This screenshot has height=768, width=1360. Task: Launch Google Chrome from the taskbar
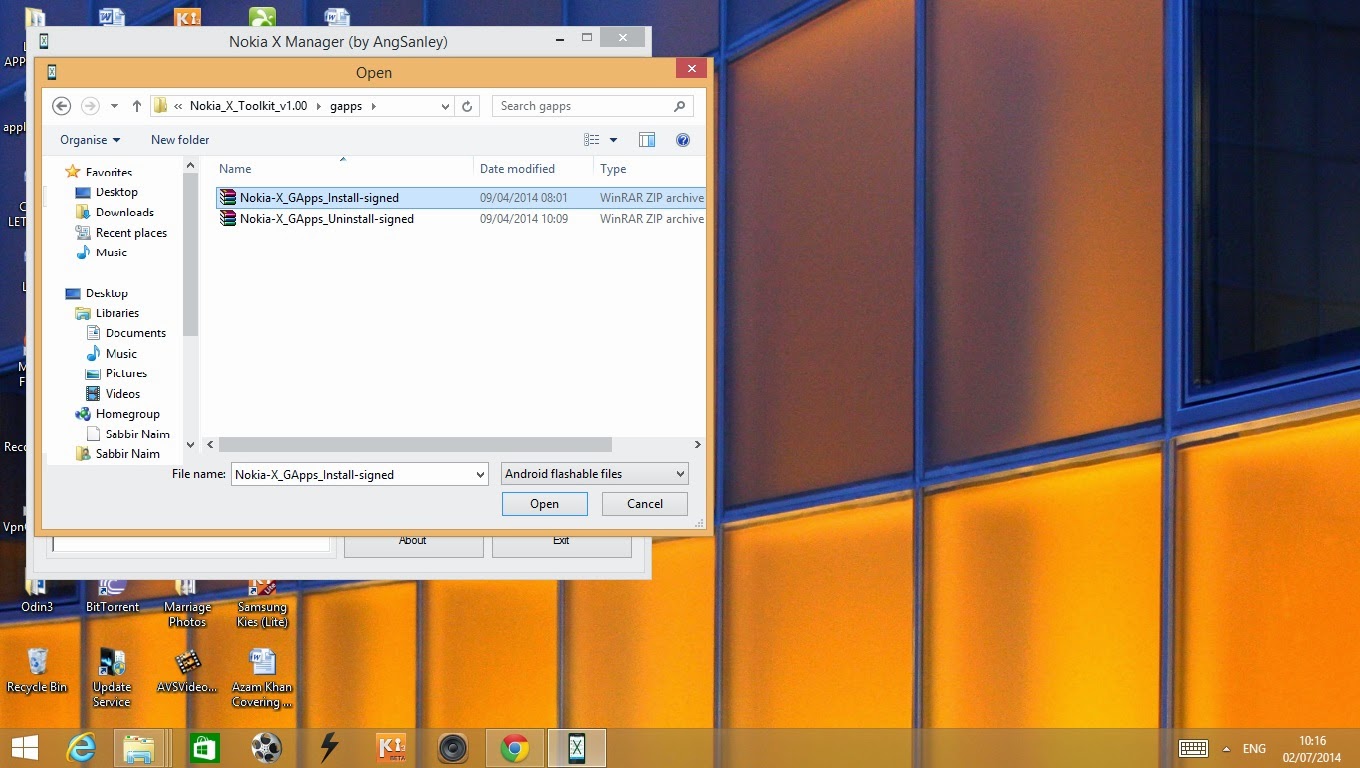click(x=514, y=747)
